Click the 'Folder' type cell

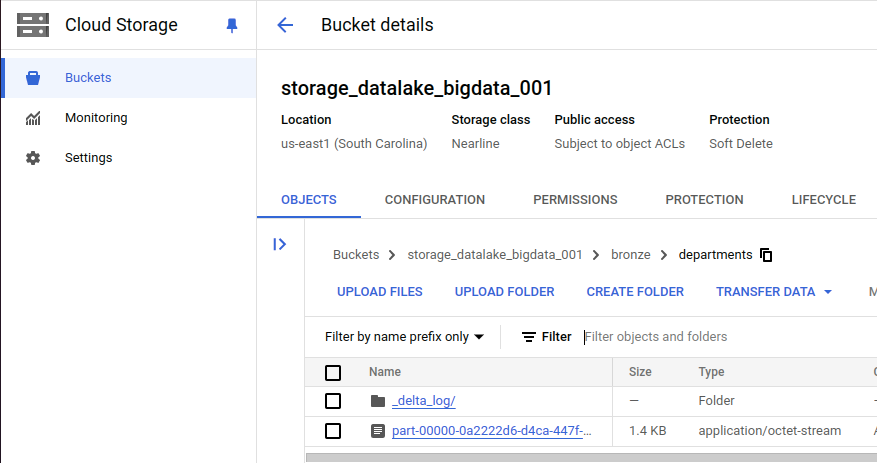716,401
